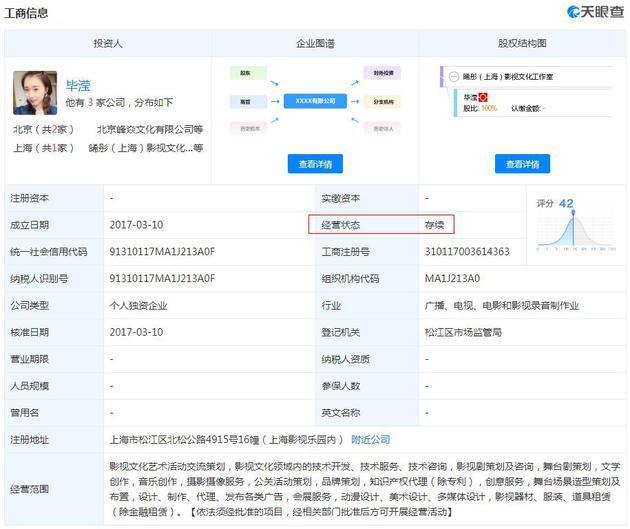Open 查看详情 under the 企业图谱 diagram

coord(315,164)
